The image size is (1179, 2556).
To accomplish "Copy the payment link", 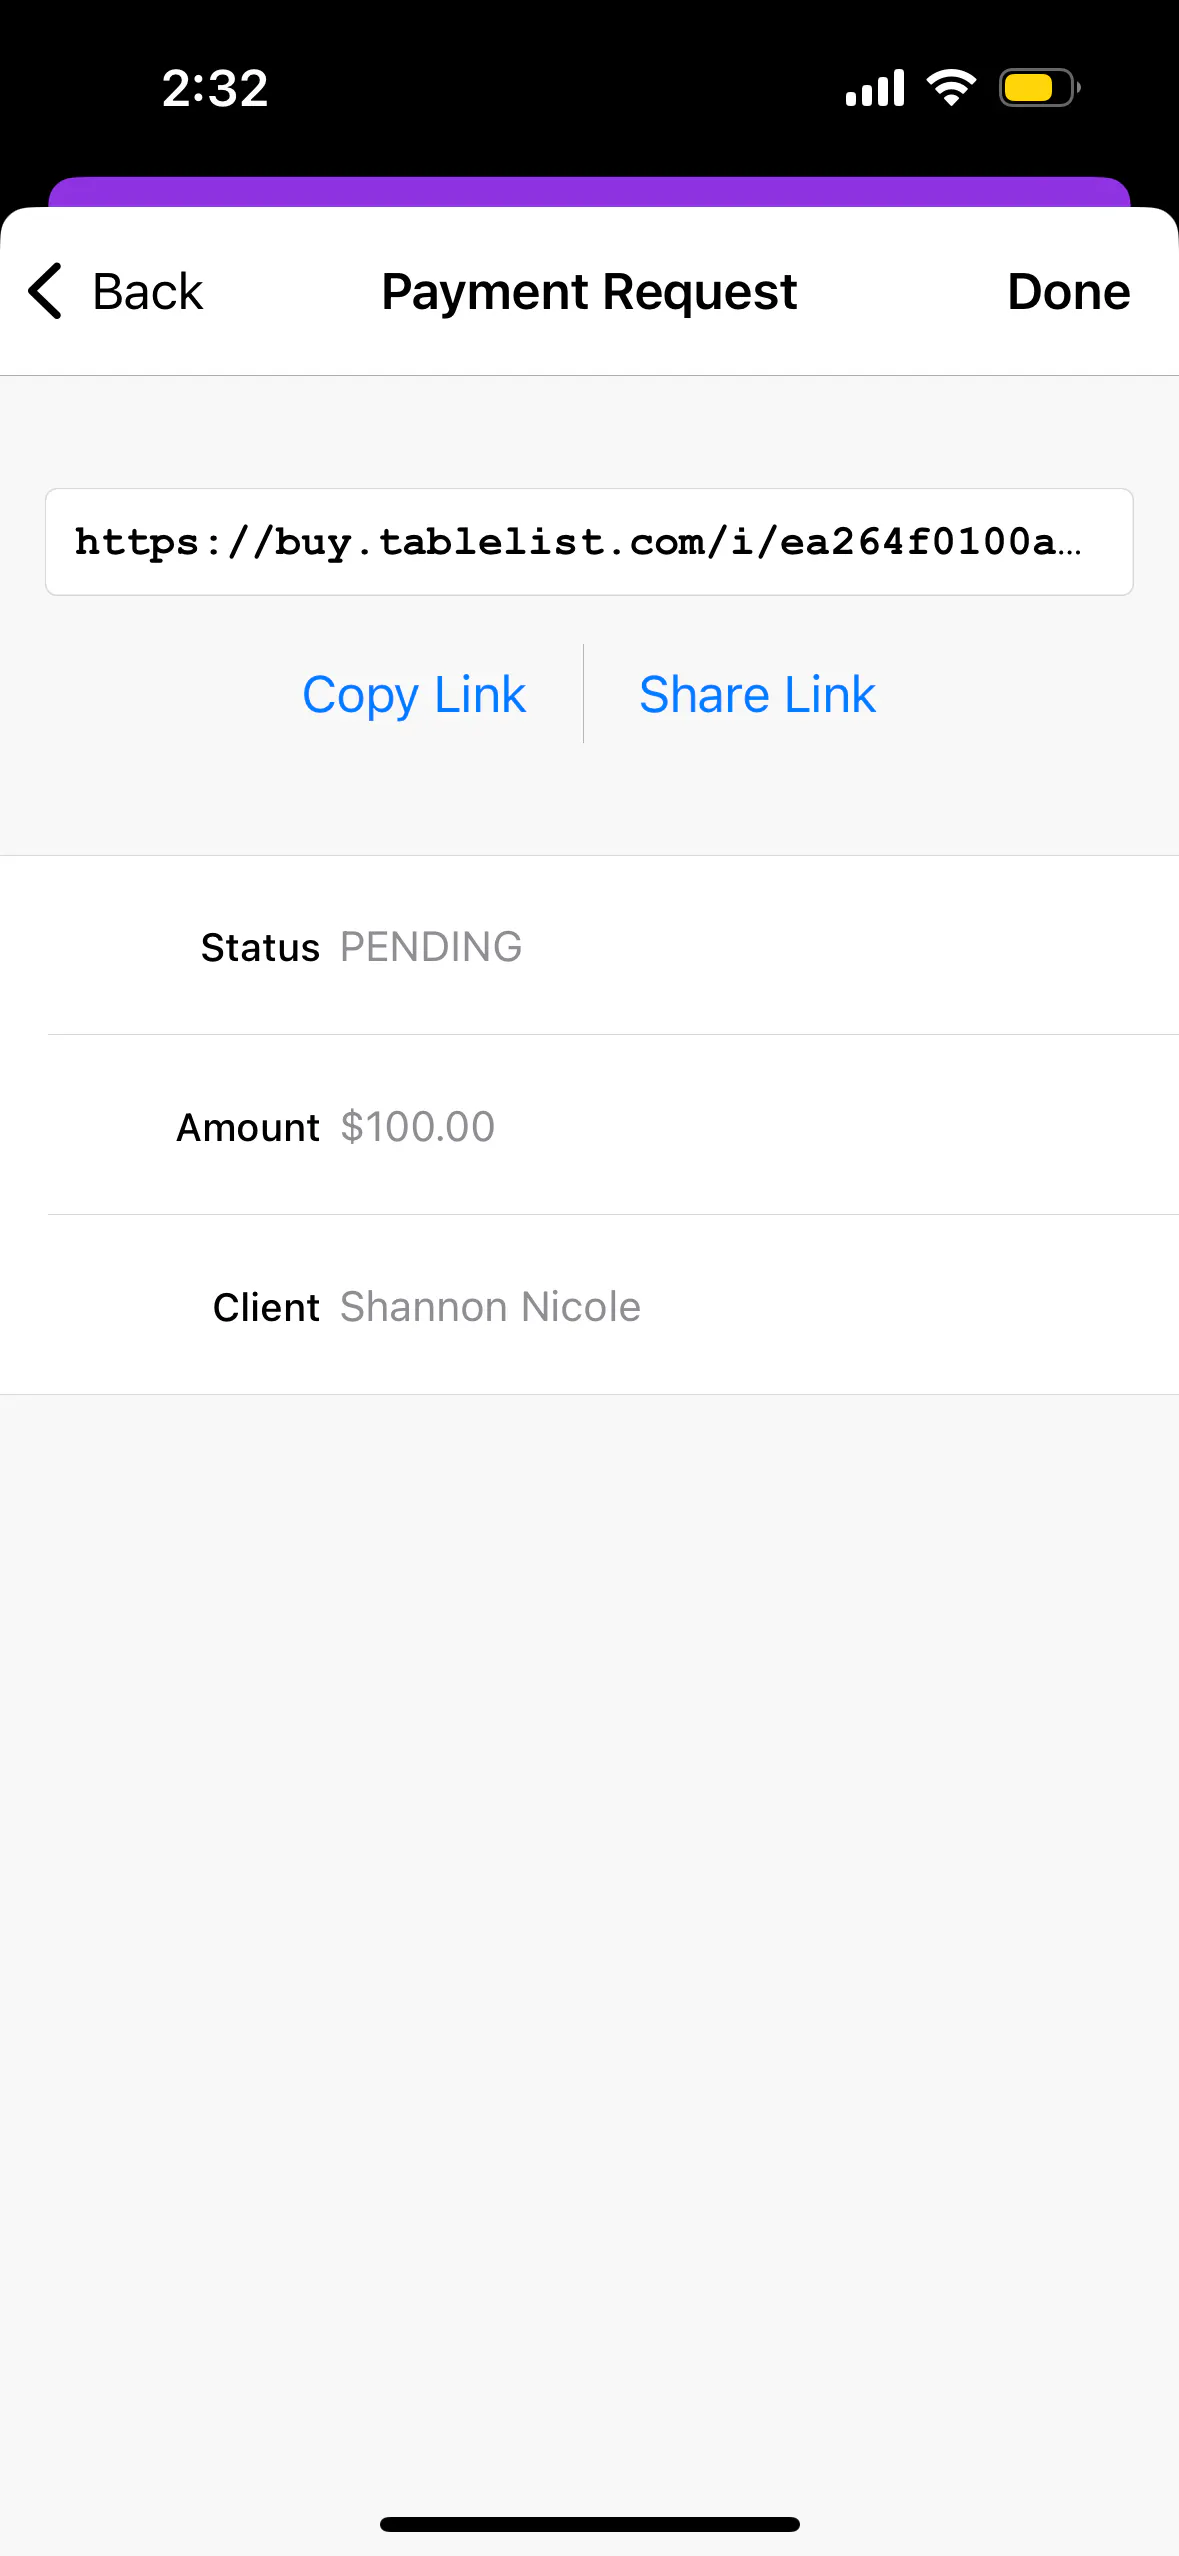I will pos(413,695).
